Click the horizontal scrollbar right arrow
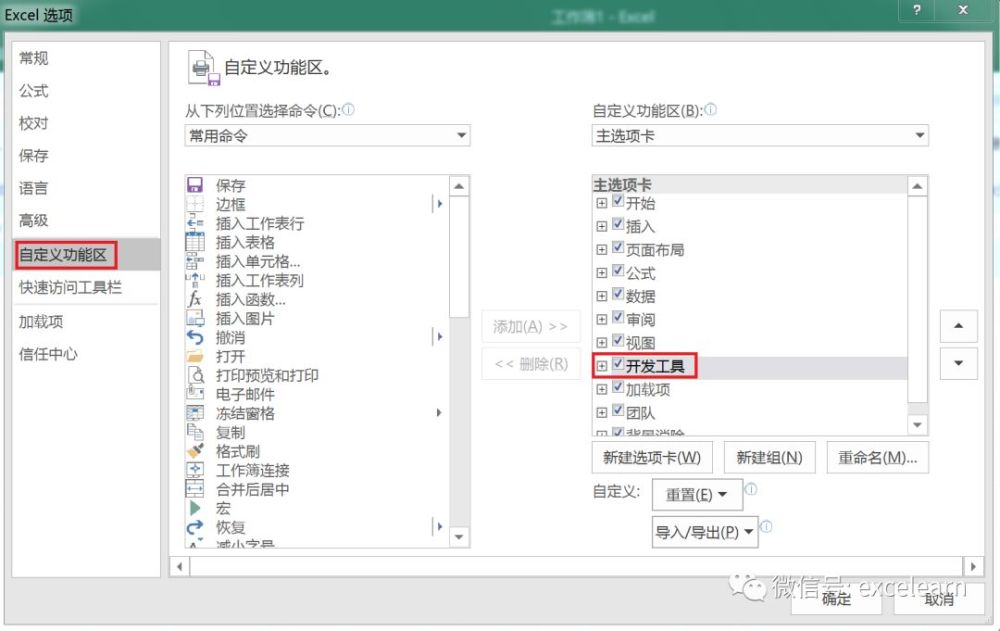 (973, 566)
